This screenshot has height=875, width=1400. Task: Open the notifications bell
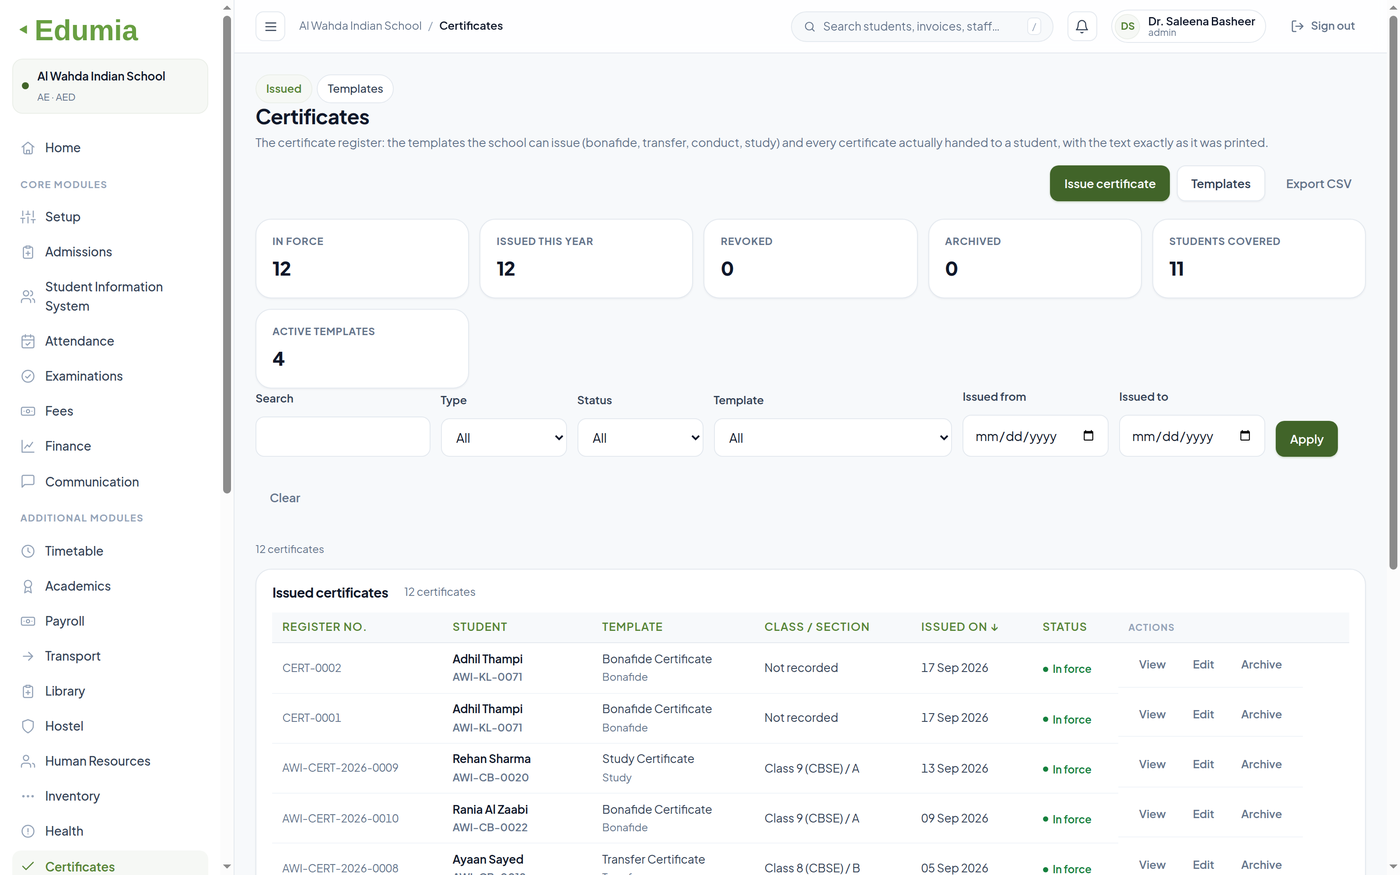tap(1081, 27)
